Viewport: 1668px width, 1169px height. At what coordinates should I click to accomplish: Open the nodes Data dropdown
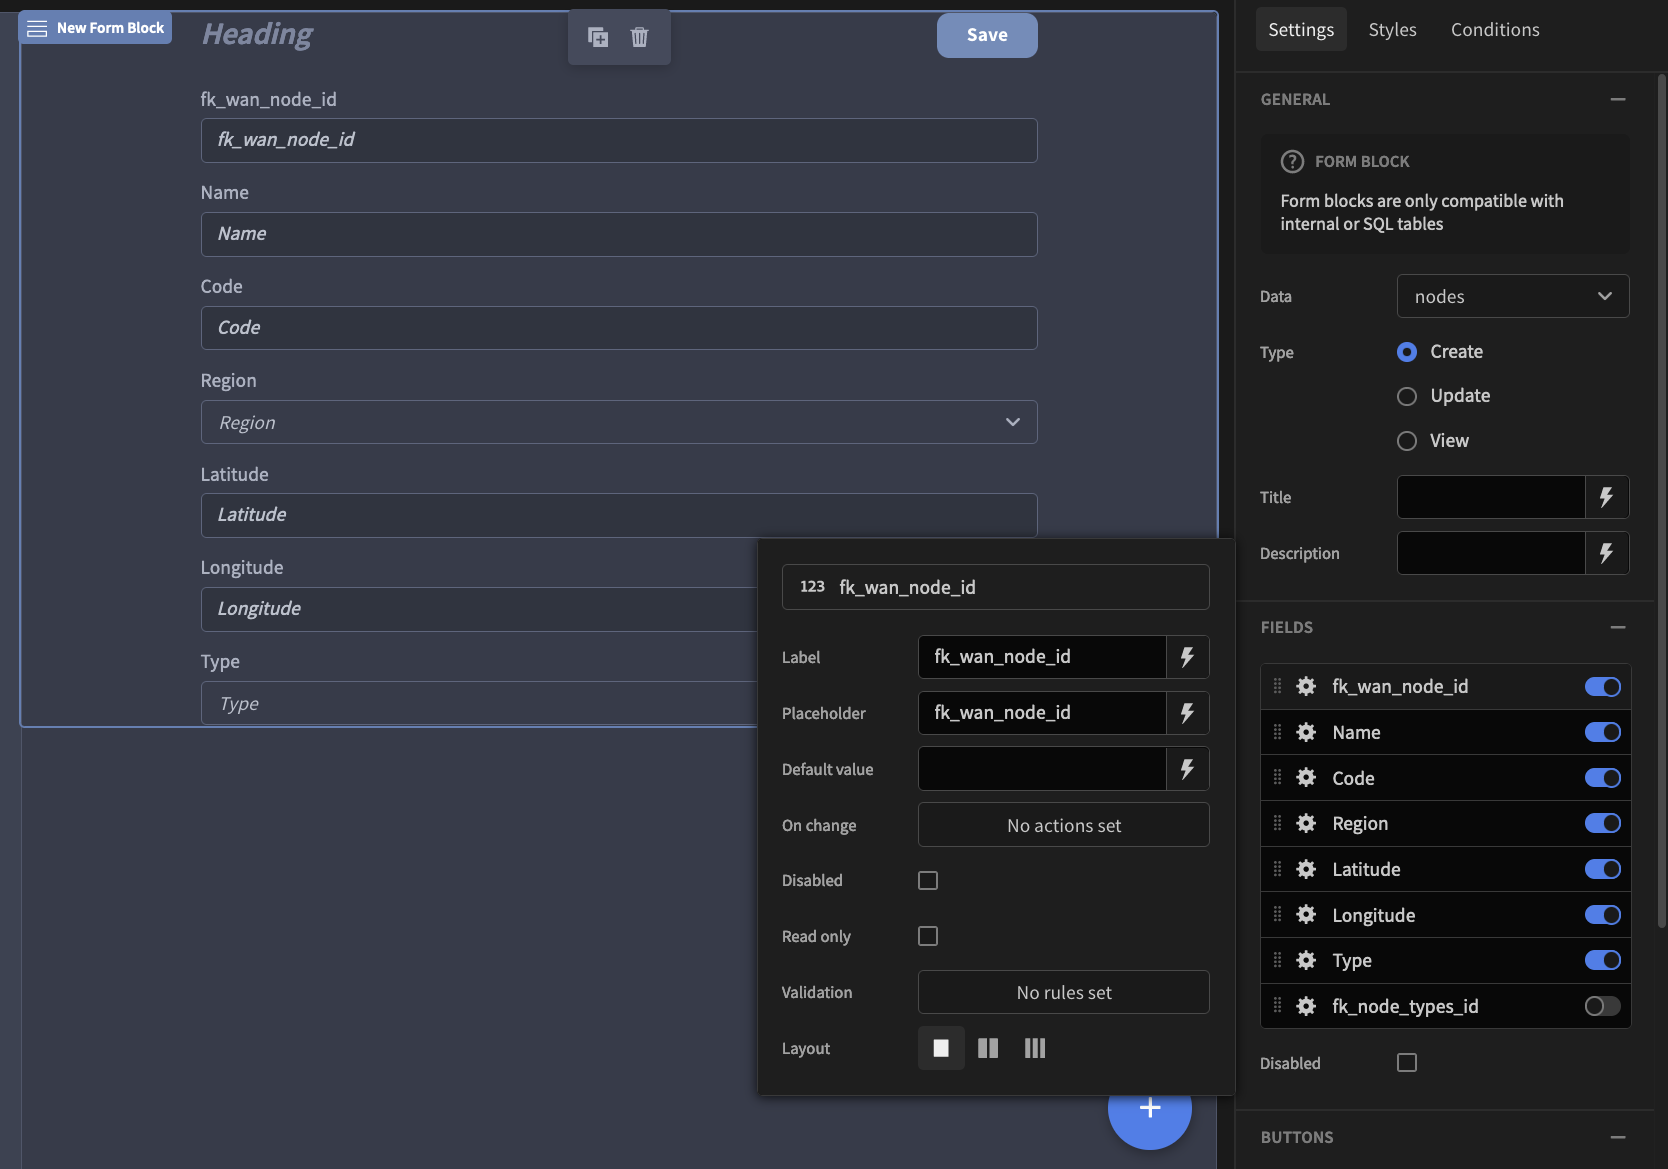tap(1512, 296)
